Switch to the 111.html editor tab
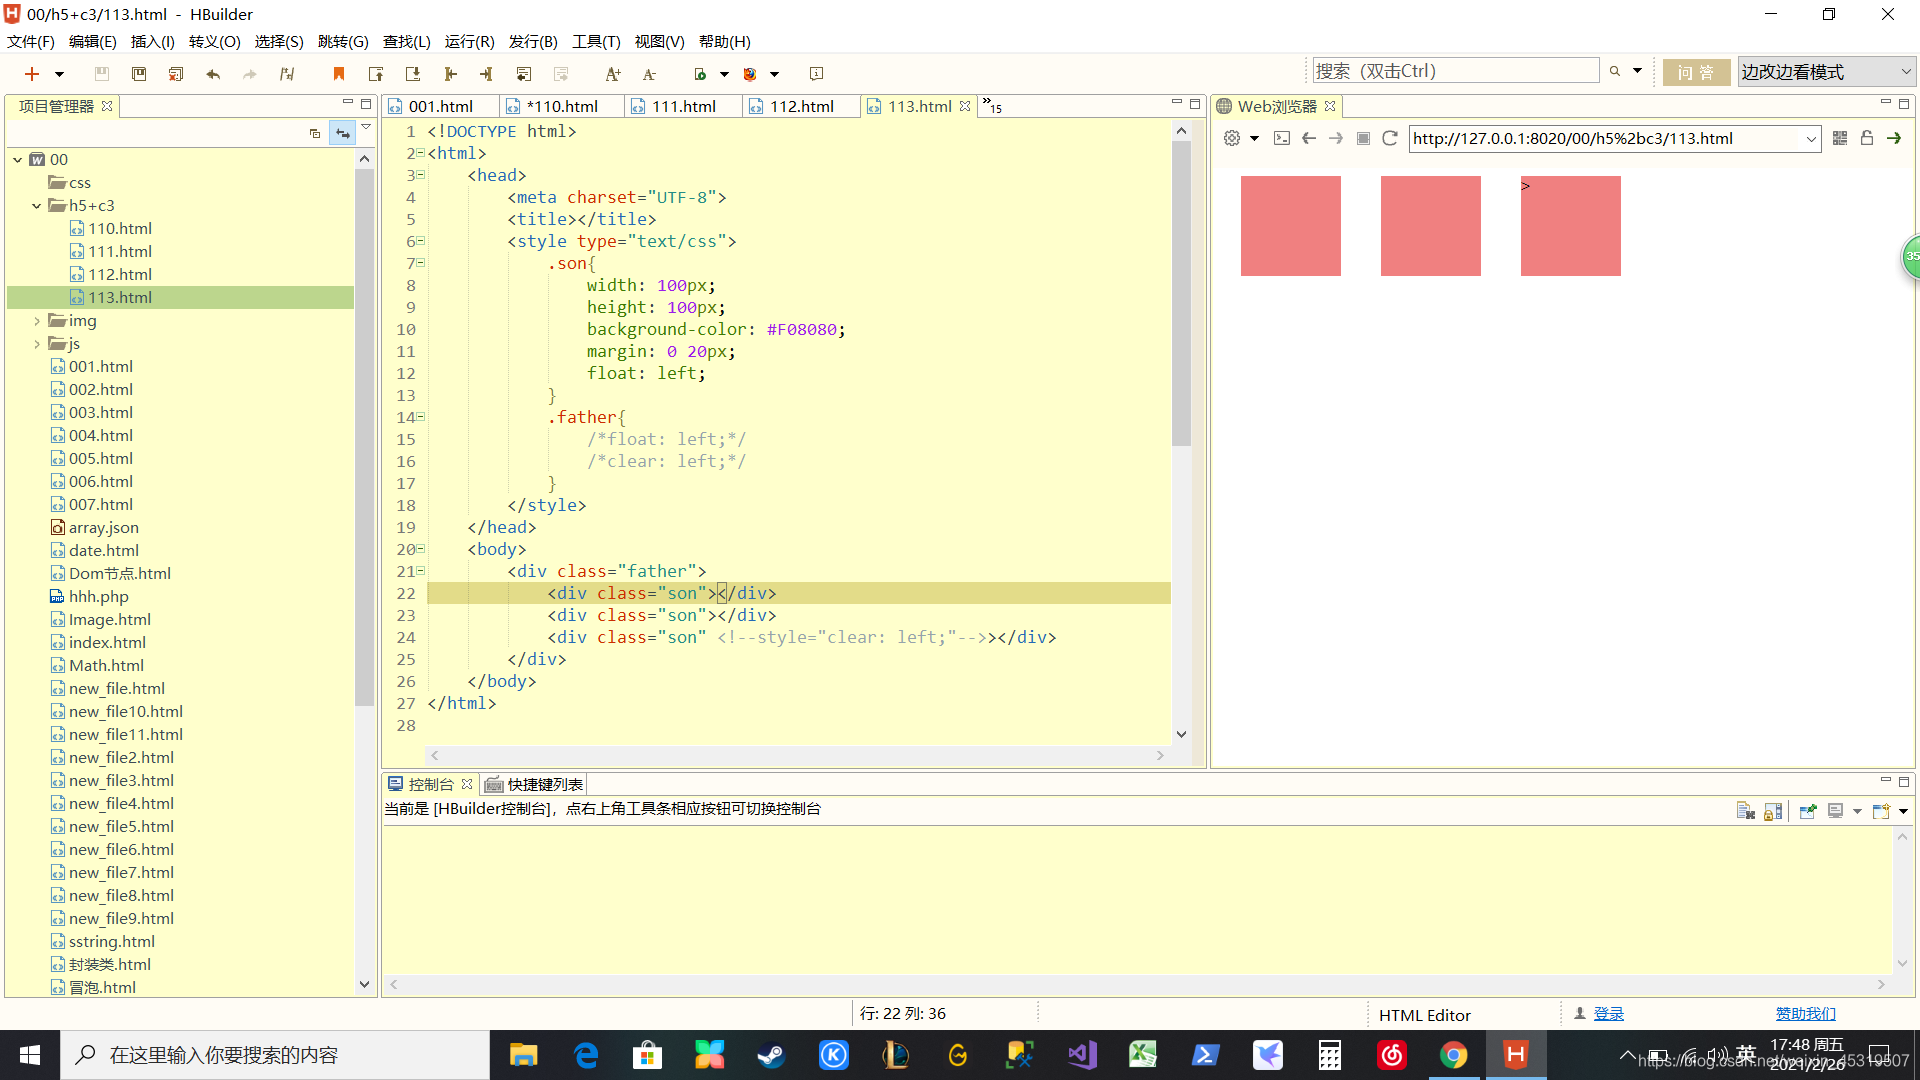The height and width of the screenshot is (1080, 1920). 683,106
